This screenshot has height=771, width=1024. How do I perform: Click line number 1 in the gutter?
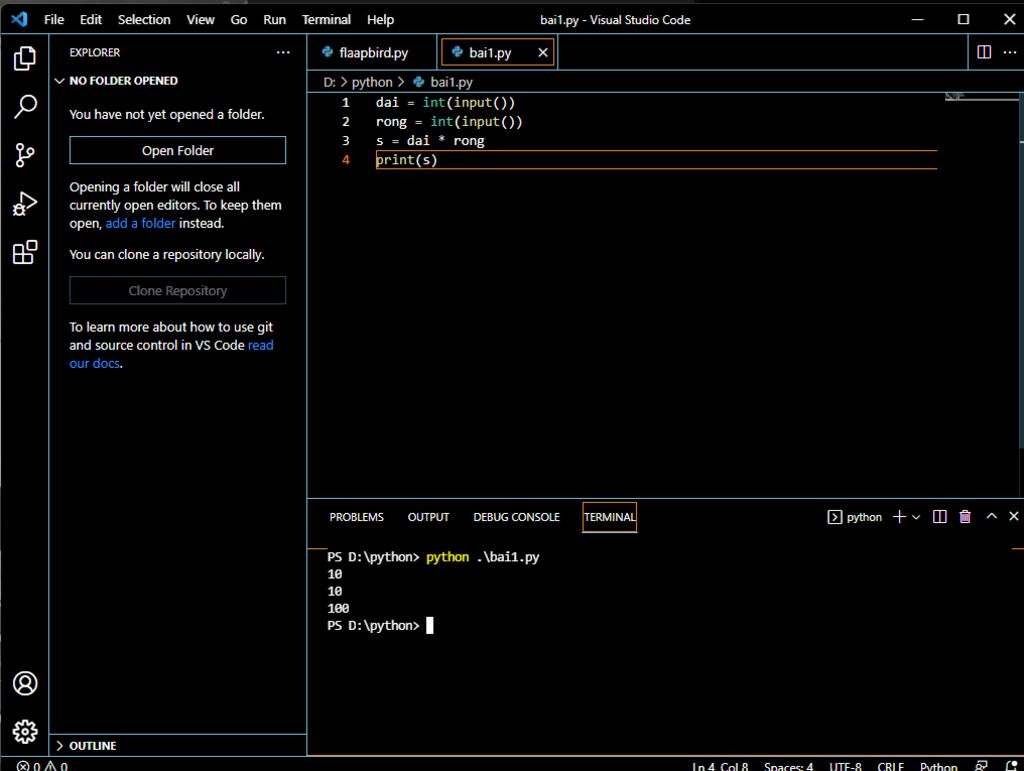coord(345,102)
